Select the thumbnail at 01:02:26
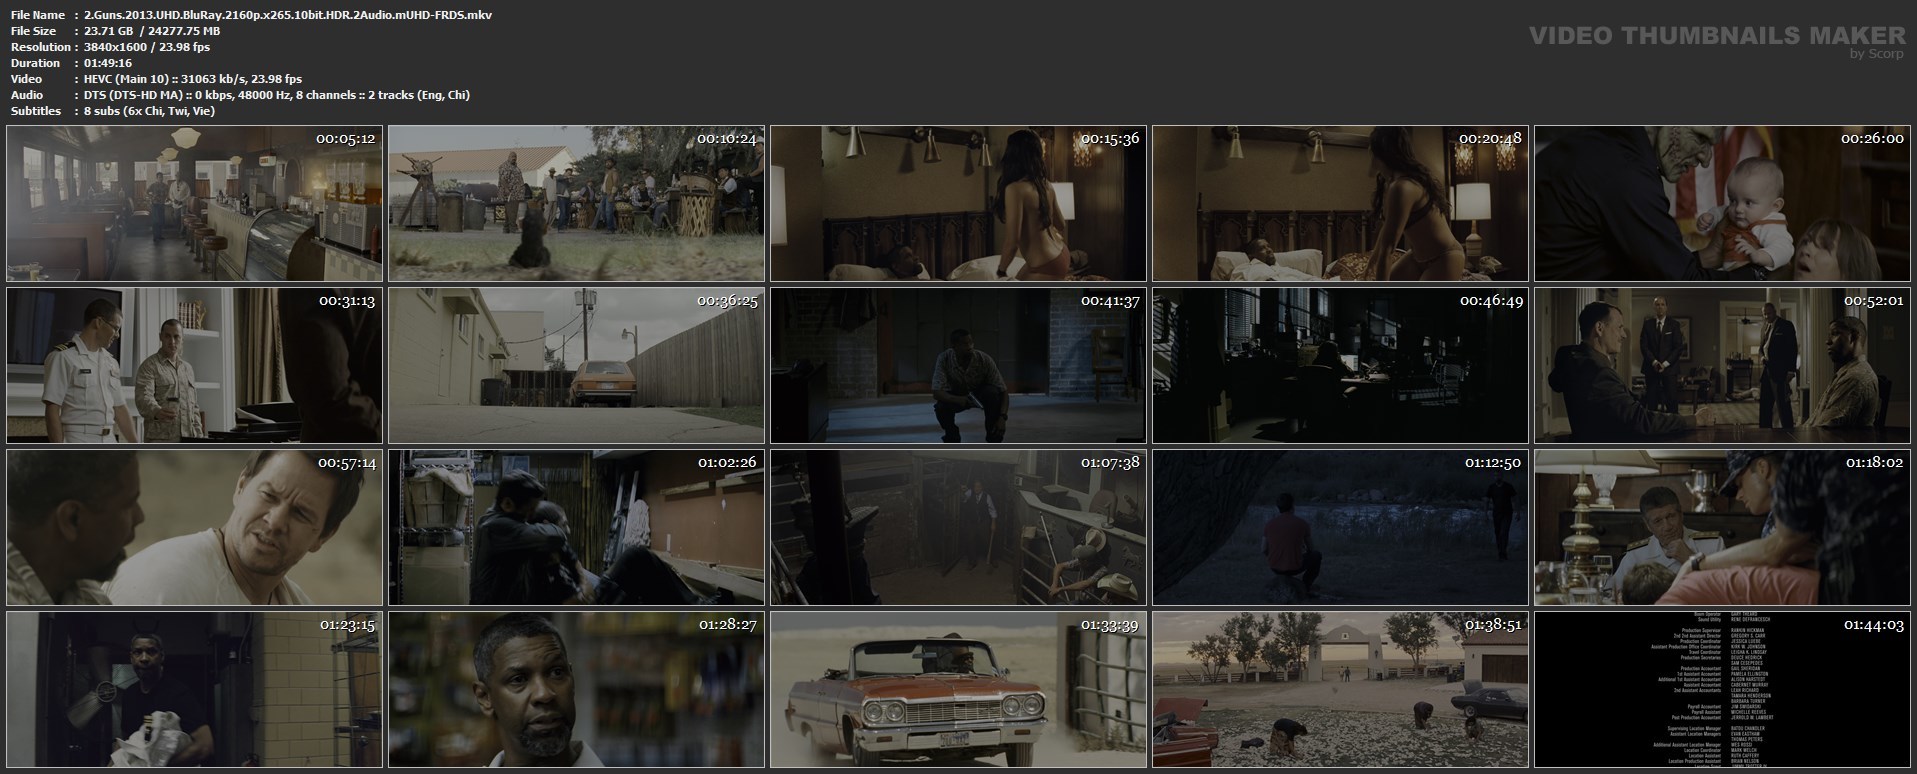 [x=576, y=527]
